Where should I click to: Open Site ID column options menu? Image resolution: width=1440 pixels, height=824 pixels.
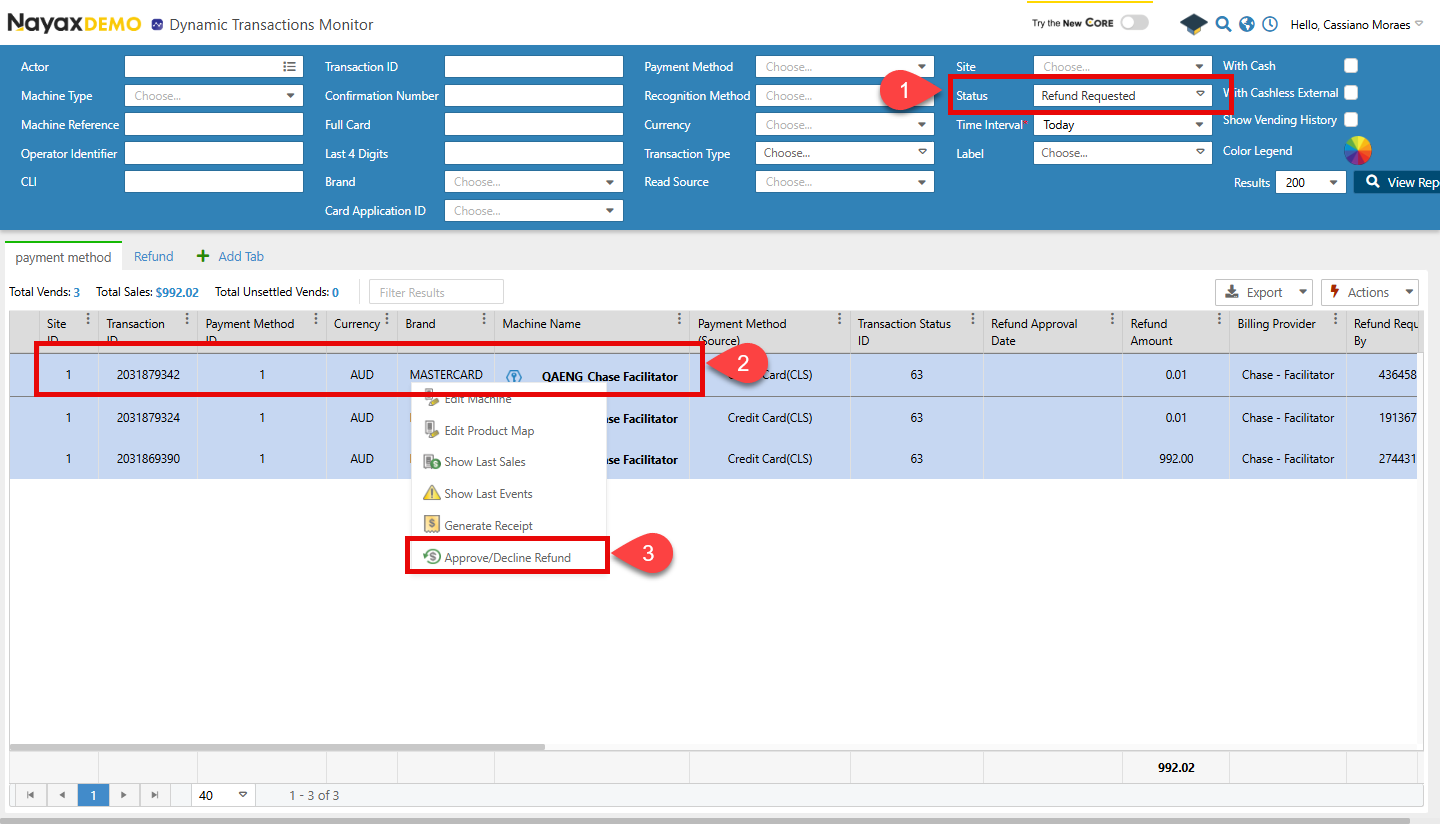[x=87, y=320]
